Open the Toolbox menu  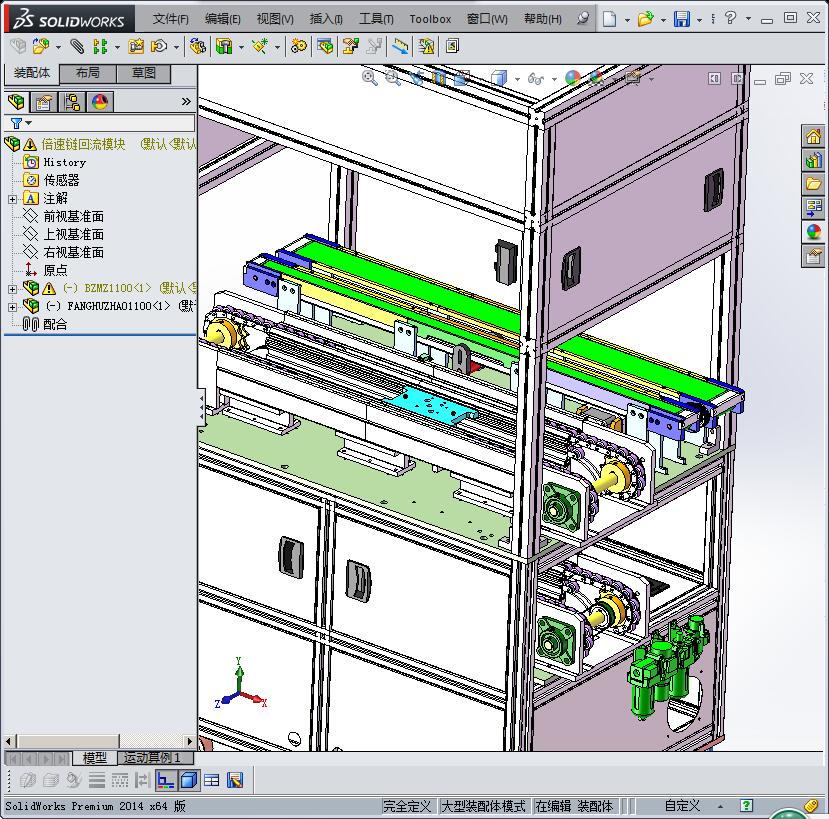pyautogui.click(x=430, y=19)
